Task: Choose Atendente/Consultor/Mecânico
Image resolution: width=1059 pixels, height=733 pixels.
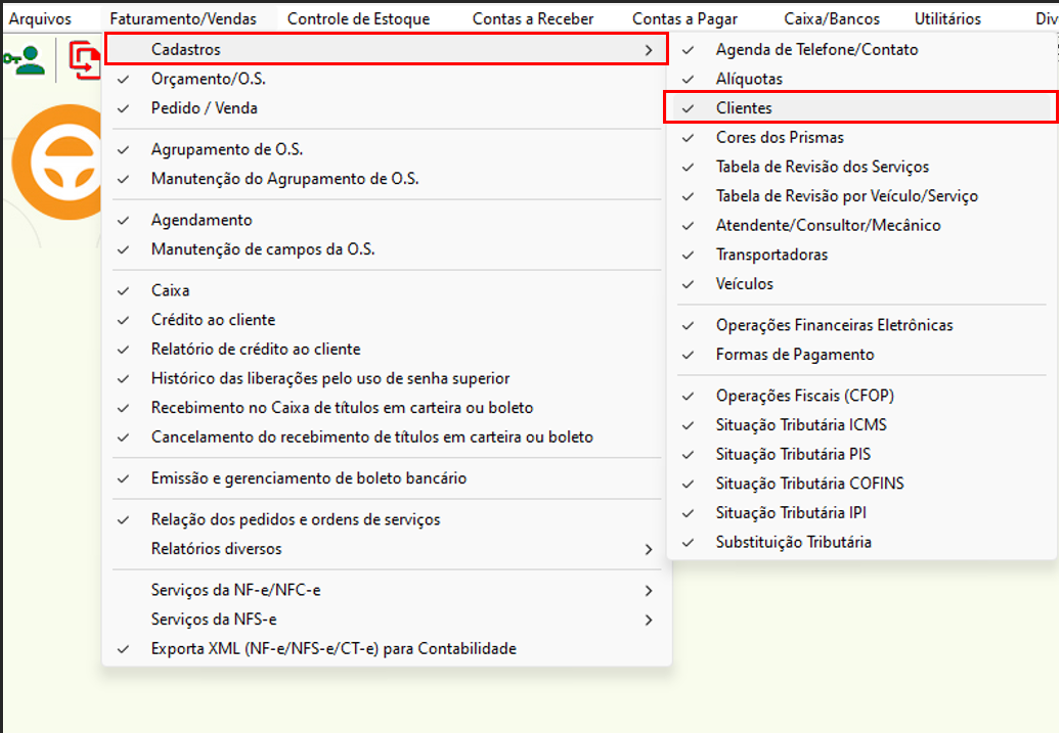Action: [861, 226]
